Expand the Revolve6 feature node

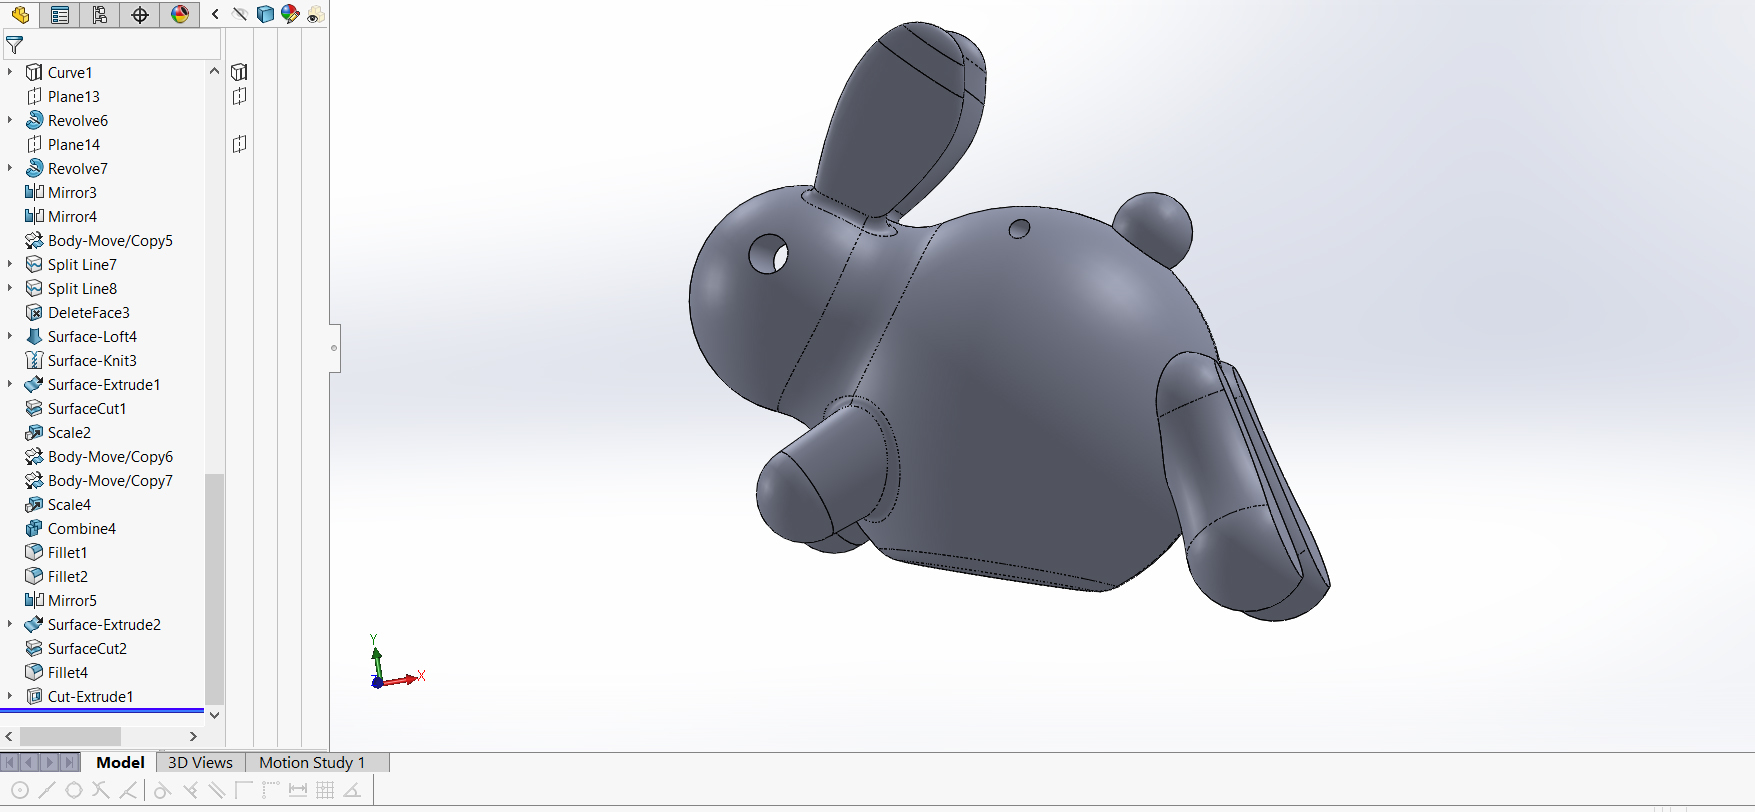point(10,120)
